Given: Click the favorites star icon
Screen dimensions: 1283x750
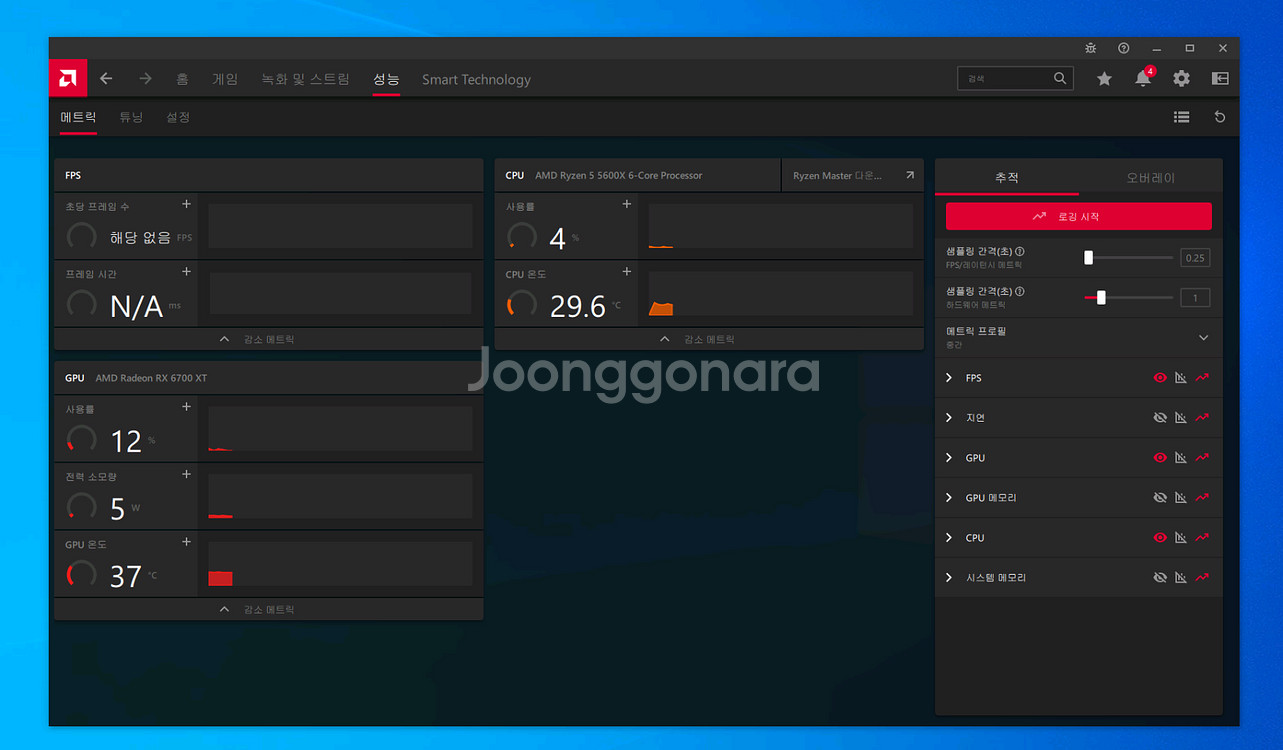Looking at the screenshot, I should 1104,79.
